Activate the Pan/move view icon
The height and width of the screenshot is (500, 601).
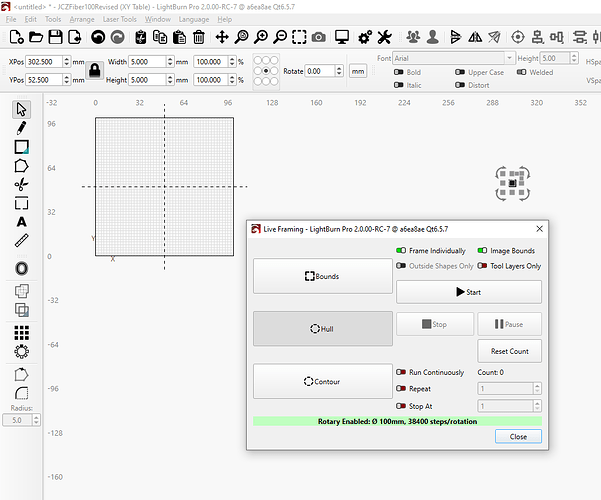point(222,37)
